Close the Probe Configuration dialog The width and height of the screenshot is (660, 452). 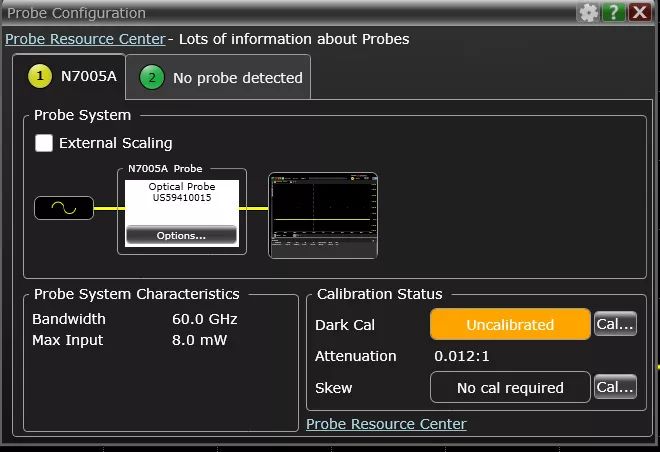coord(640,12)
